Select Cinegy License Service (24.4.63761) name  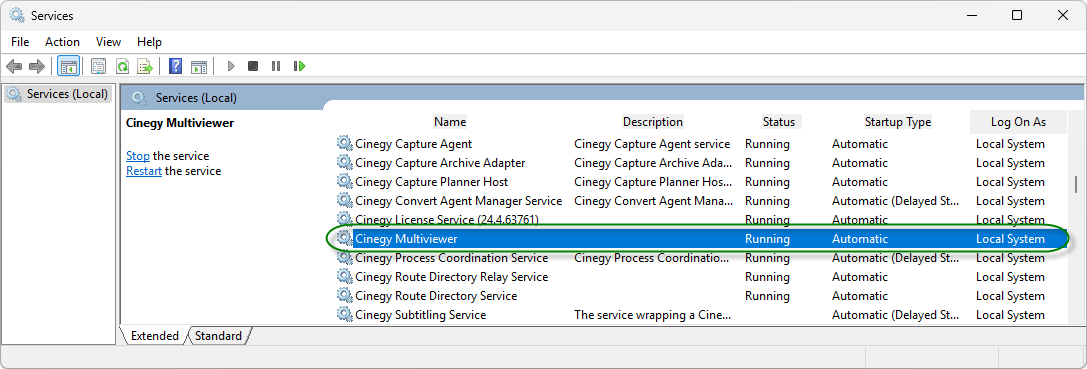pyautogui.click(x=446, y=219)
